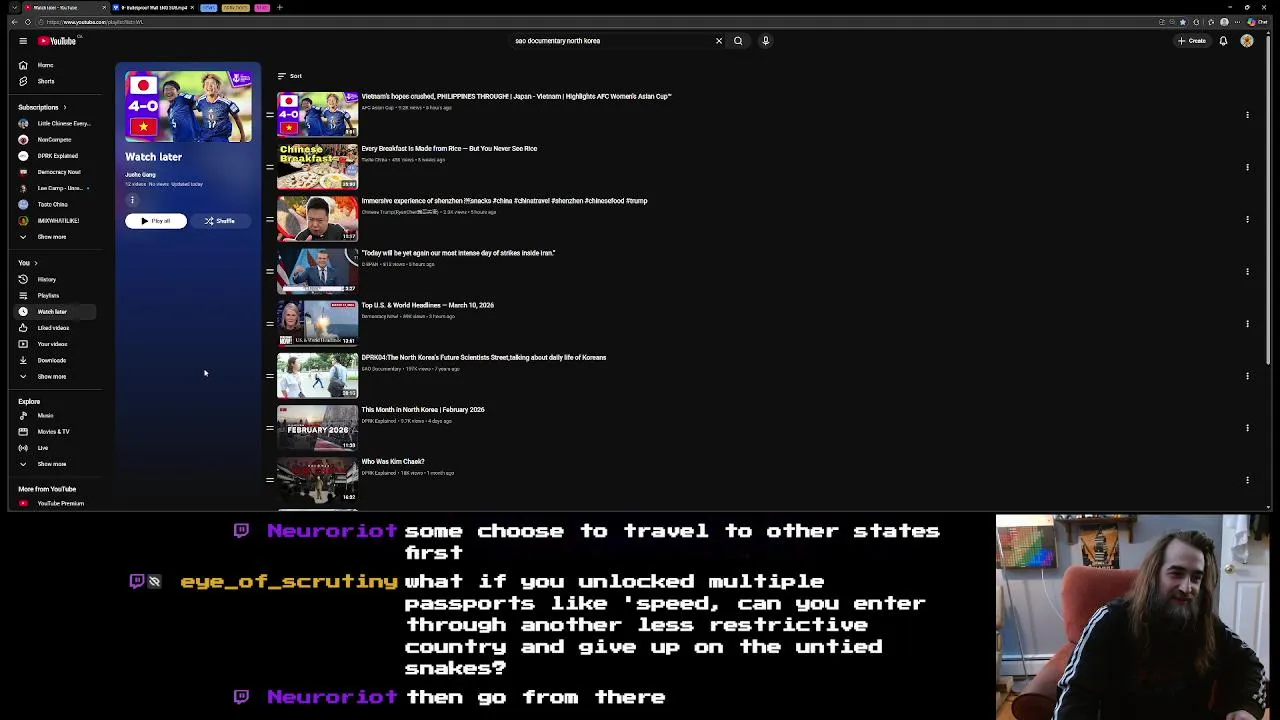The width and height of the screenshot is (1280, 720).
Task: Open a new browser tab with plus
Action: (280, 7)
